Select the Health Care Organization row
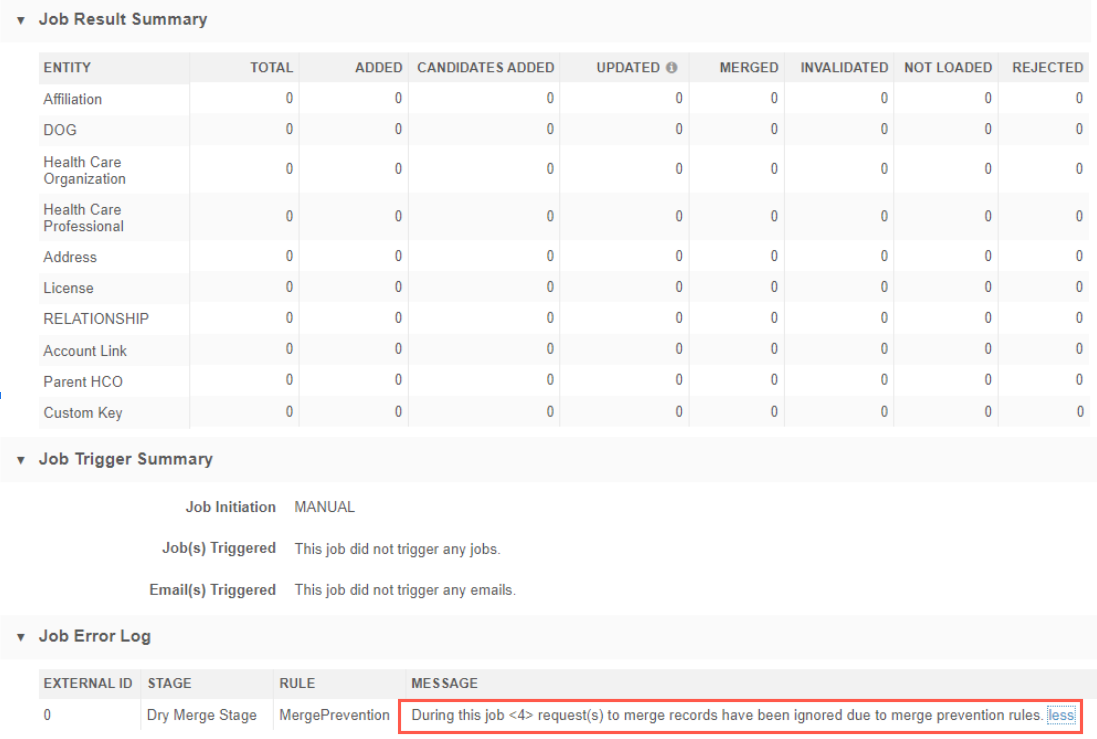The width and height of the screenshot is (1097, 739). [x=84, y=170]
